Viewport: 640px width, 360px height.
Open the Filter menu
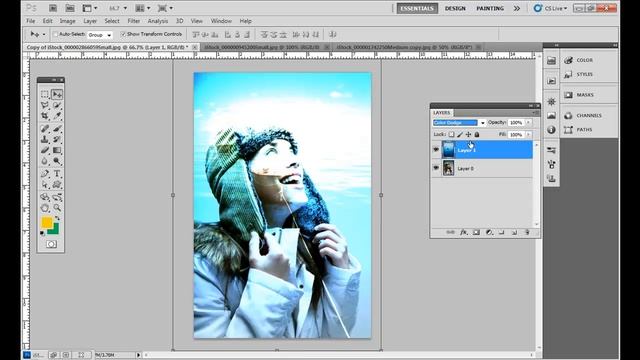click(x=133, y=21)
